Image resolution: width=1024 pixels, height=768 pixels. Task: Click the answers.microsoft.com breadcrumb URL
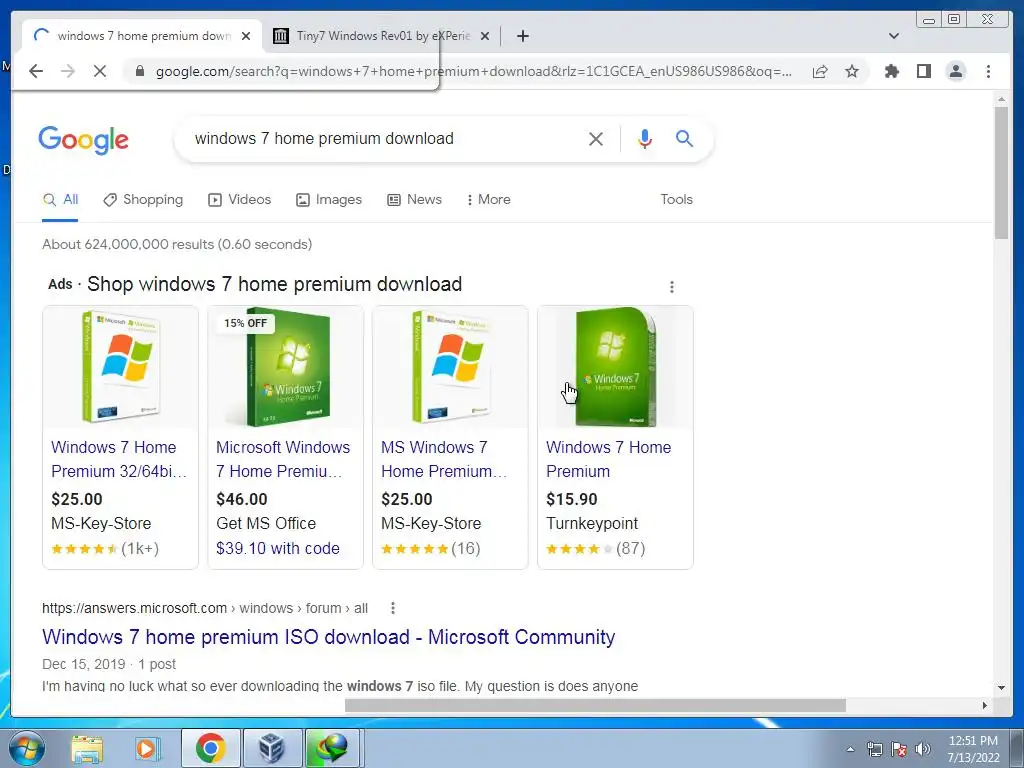pyautogui.click(x=204, y=608)
